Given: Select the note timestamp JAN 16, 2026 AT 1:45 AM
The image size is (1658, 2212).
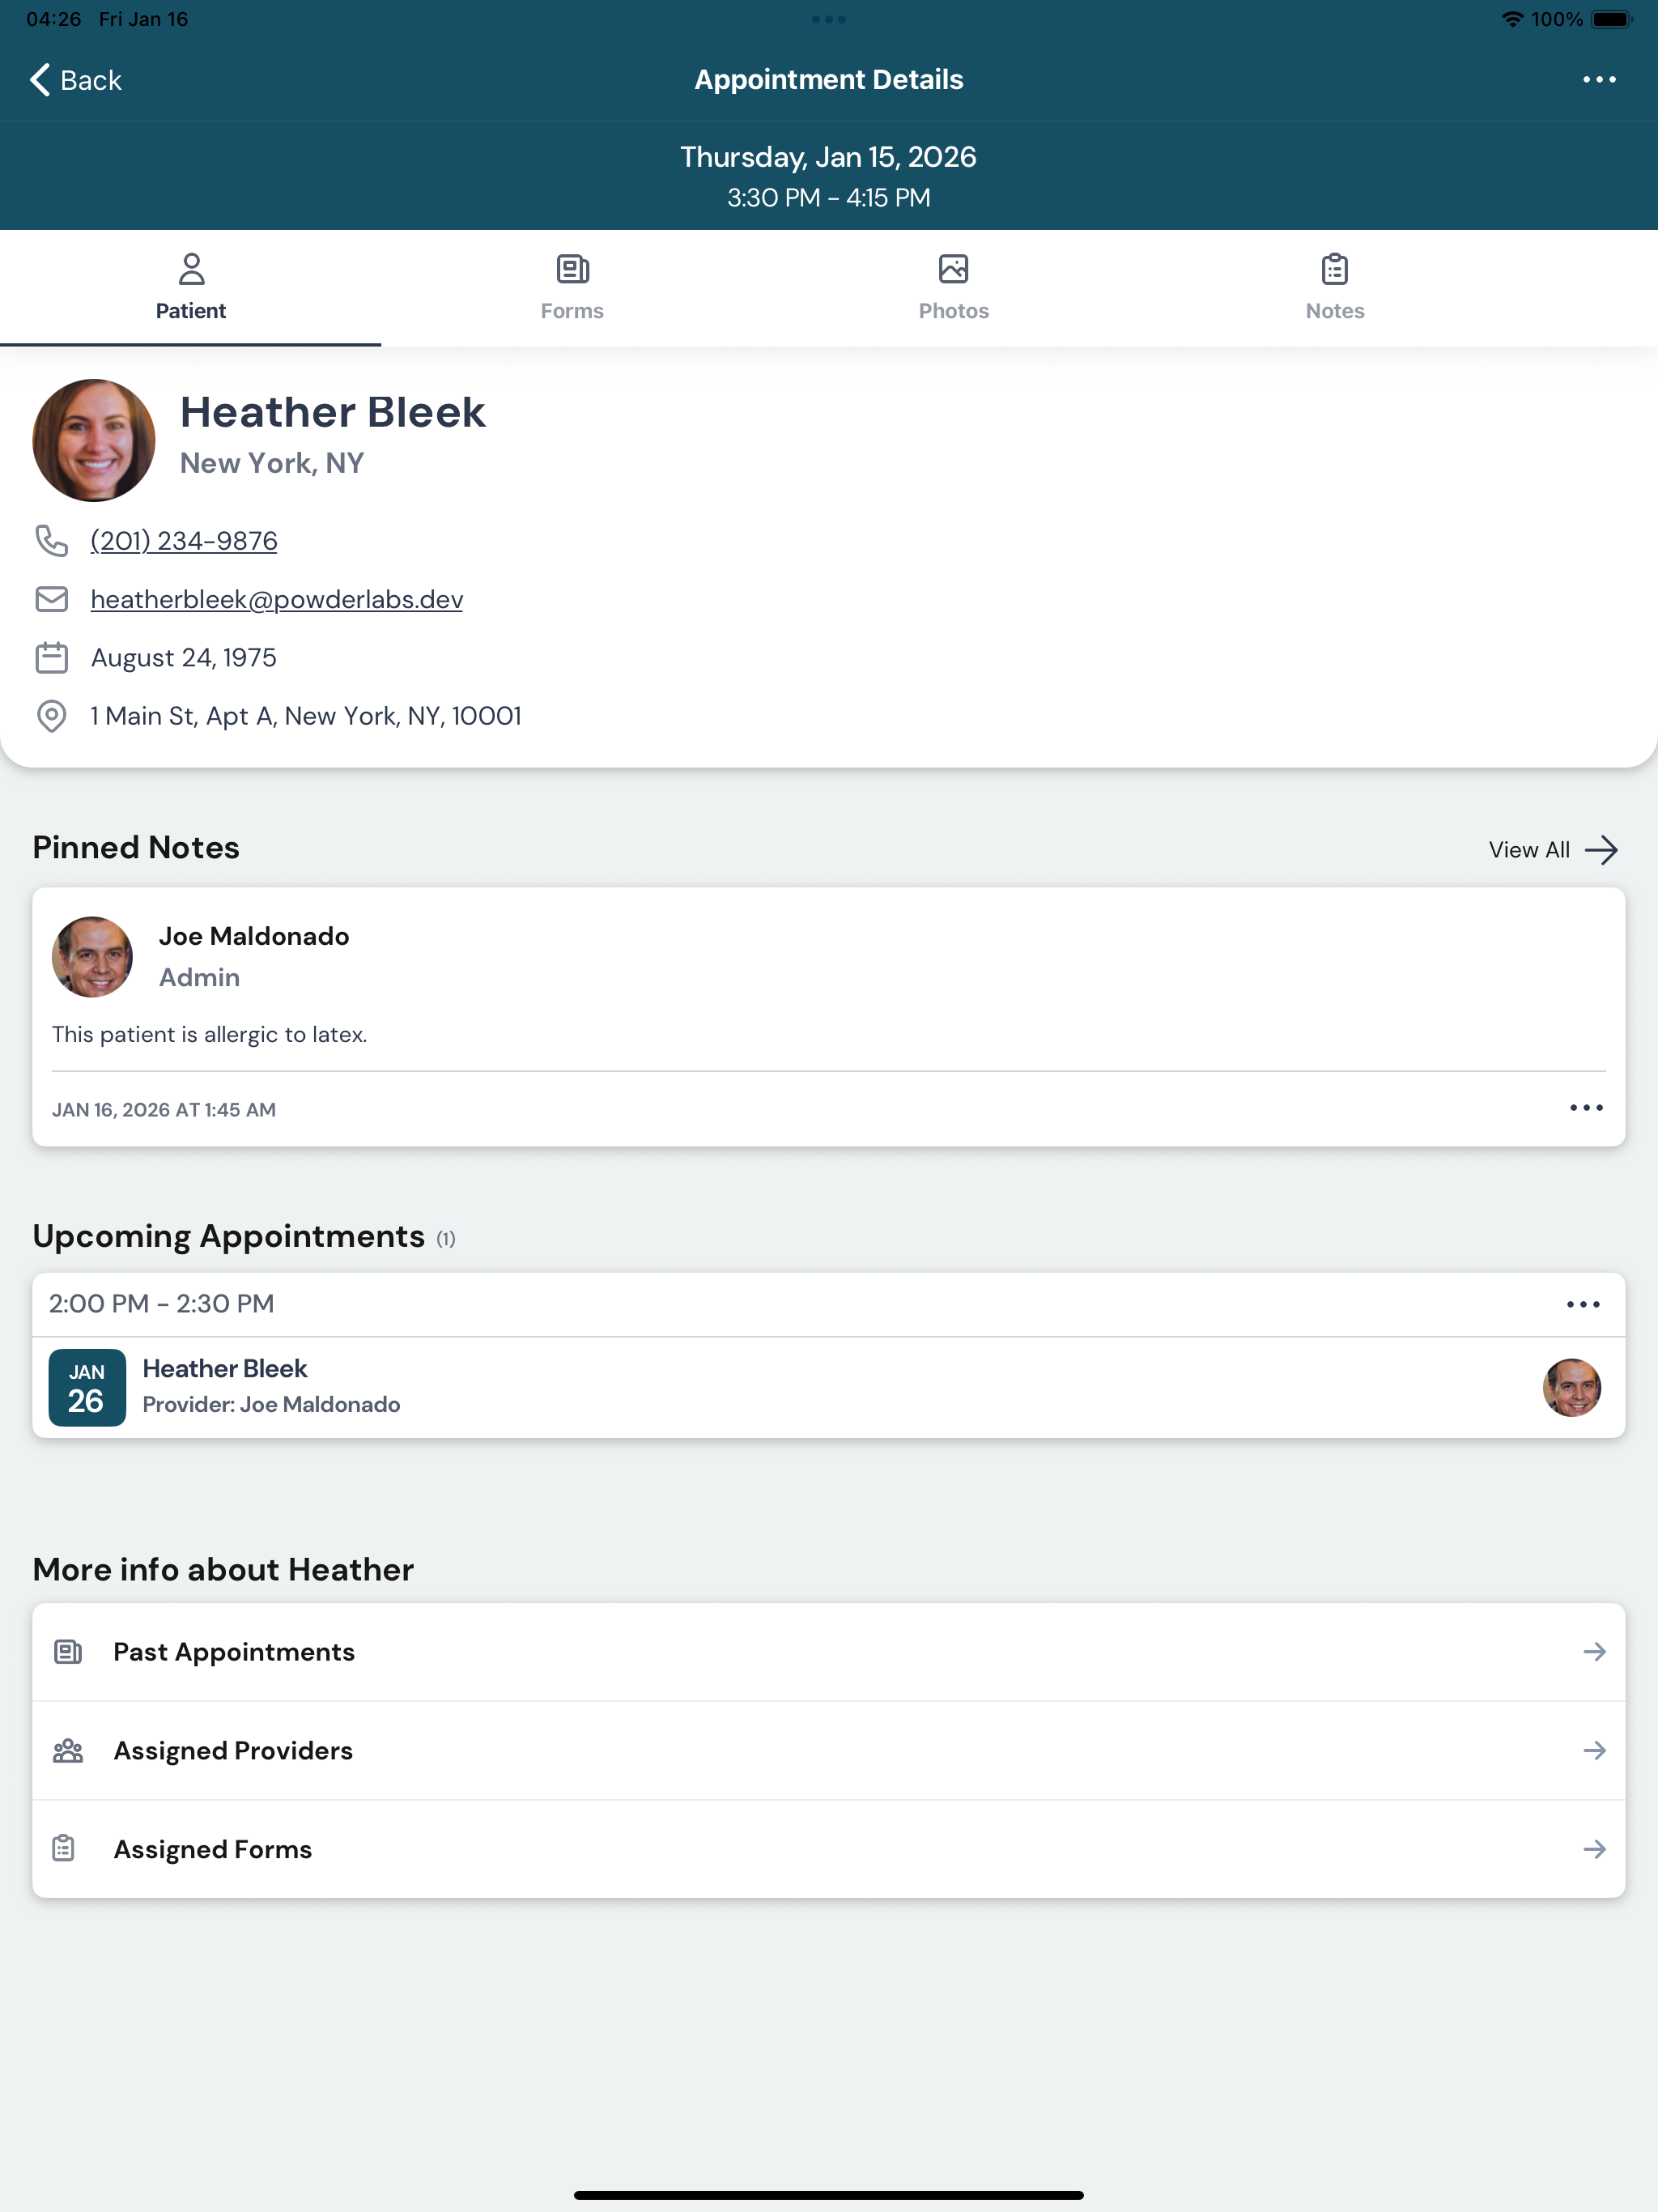Looking at the screenshot, I should tap(164, 1110).
